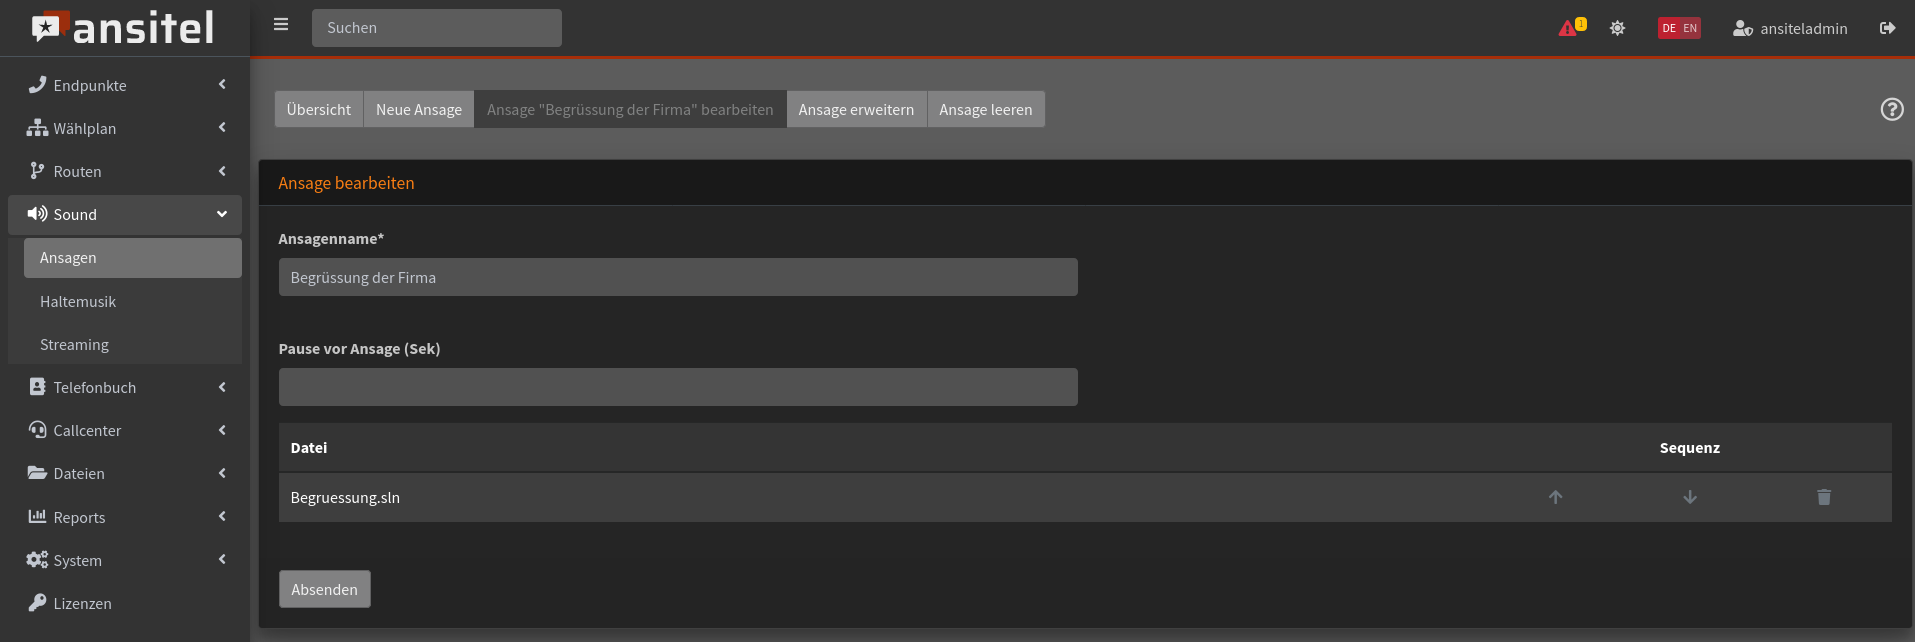Click the logout icon

click(x=1887, y=28)
